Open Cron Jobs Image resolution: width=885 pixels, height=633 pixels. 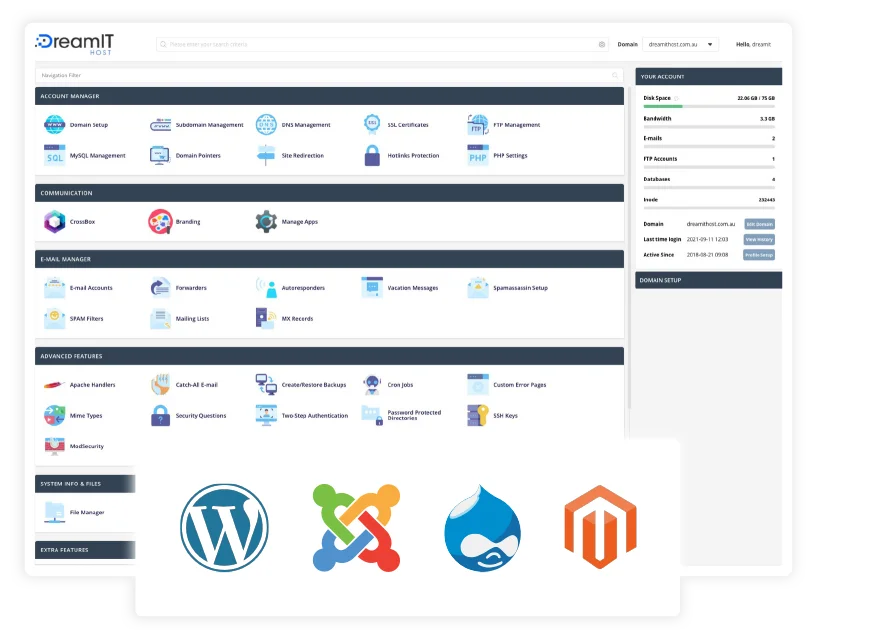click(396, 384)
